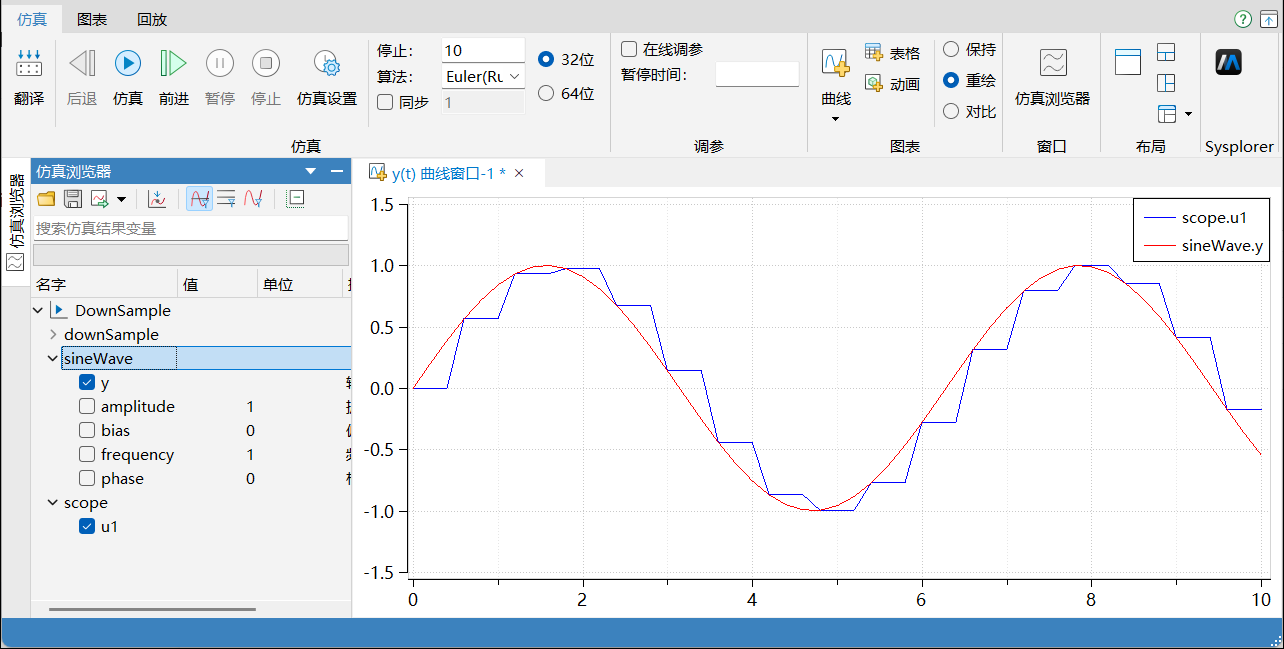
Task: Open the 仿真浏览器 window icon in ribbon
Action: coord(1052,64)
